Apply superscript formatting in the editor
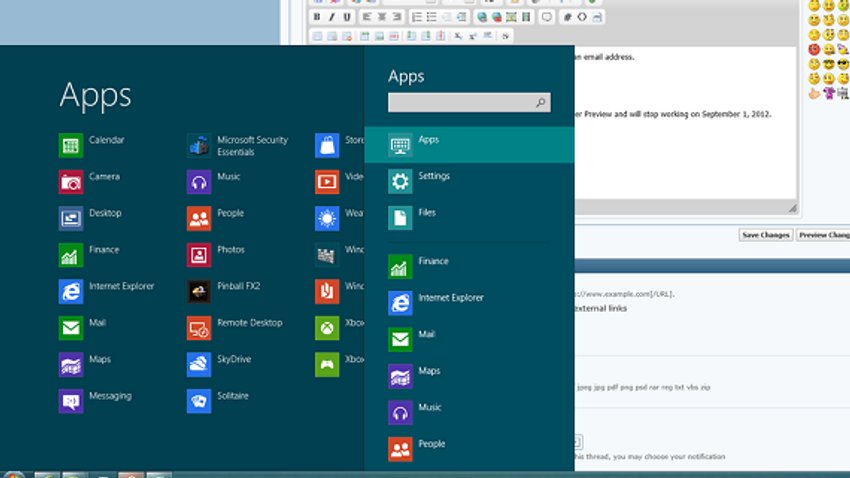The height and width of the screenshot is (478, 850). [473, 36]
